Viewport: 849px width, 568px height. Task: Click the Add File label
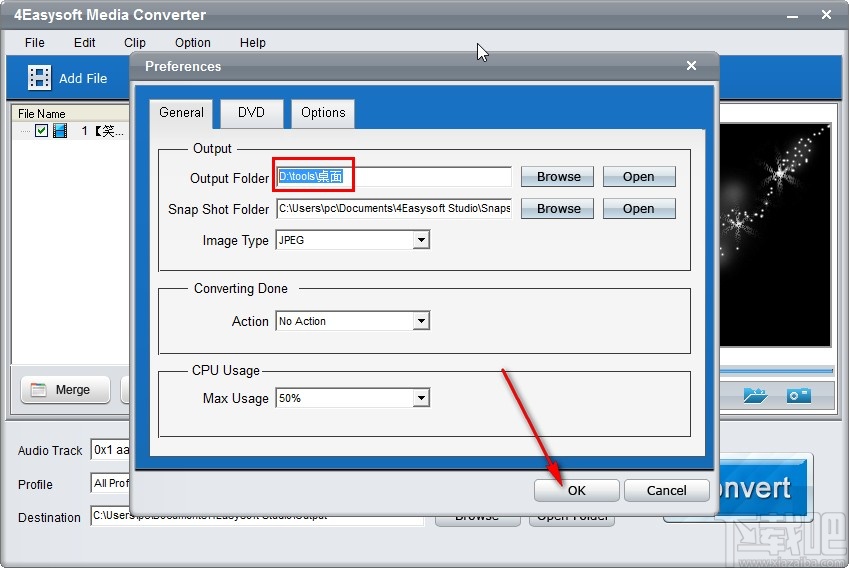(x=83, y=79)
